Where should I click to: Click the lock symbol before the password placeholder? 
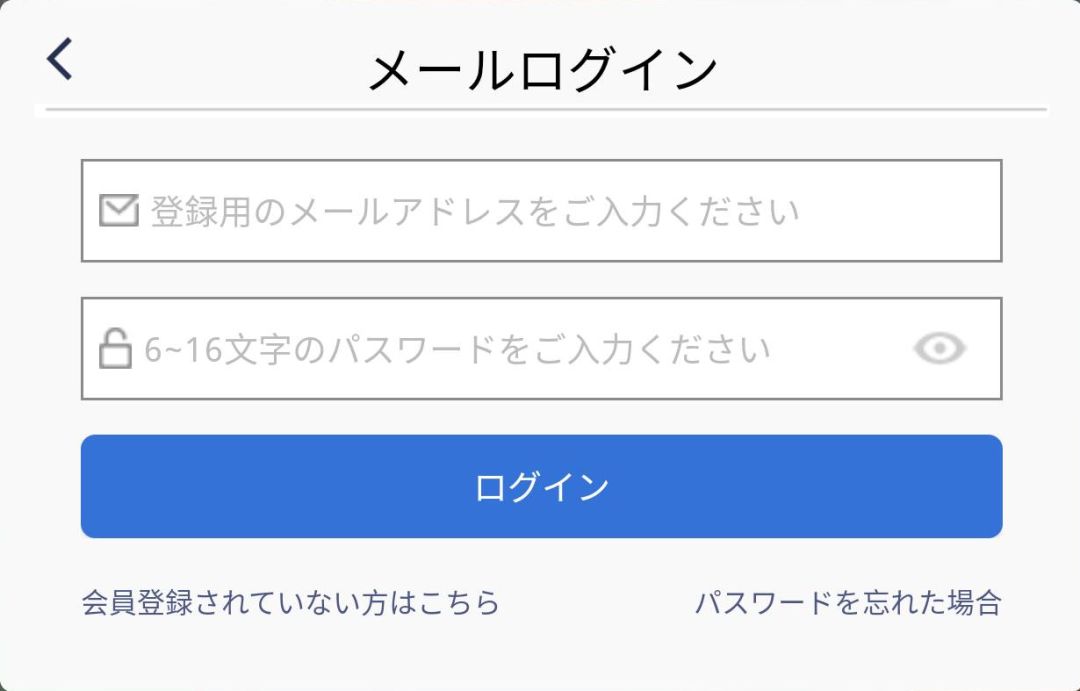[x=115, y=346]
